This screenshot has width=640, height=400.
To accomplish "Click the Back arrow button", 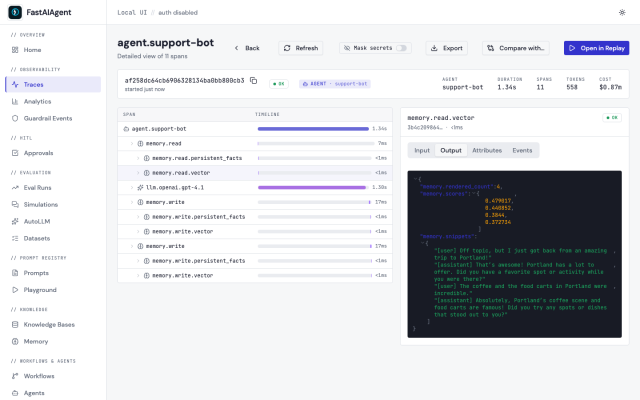I will click(x=247, y=48).
